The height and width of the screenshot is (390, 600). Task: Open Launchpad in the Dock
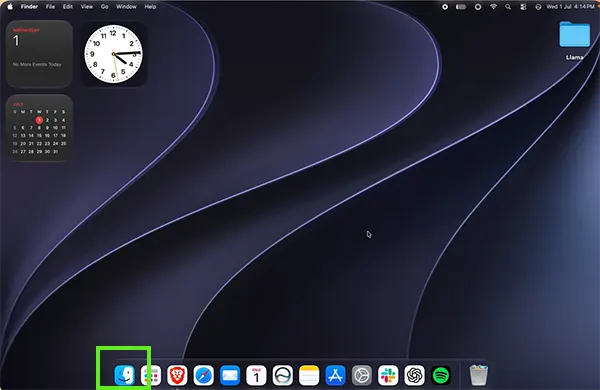[151, 375]
